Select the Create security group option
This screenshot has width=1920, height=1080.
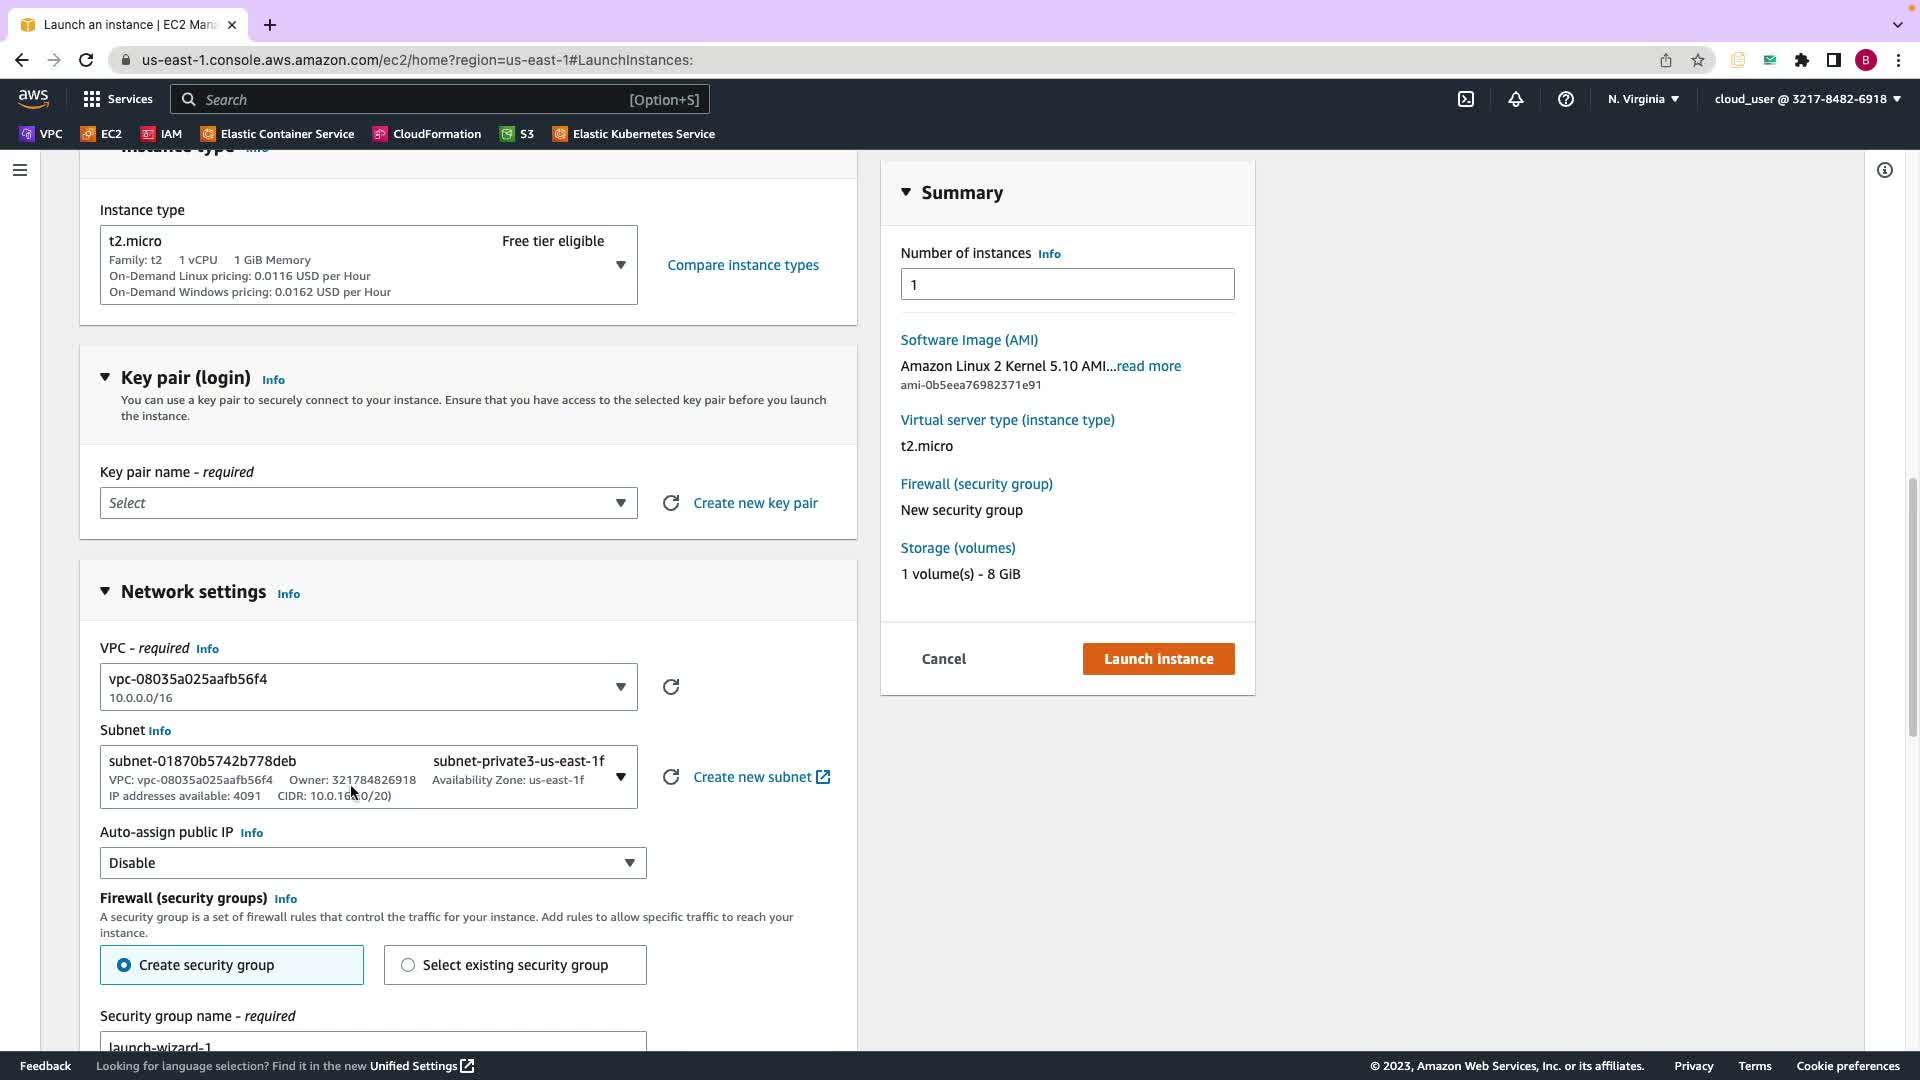pos(124,965)
